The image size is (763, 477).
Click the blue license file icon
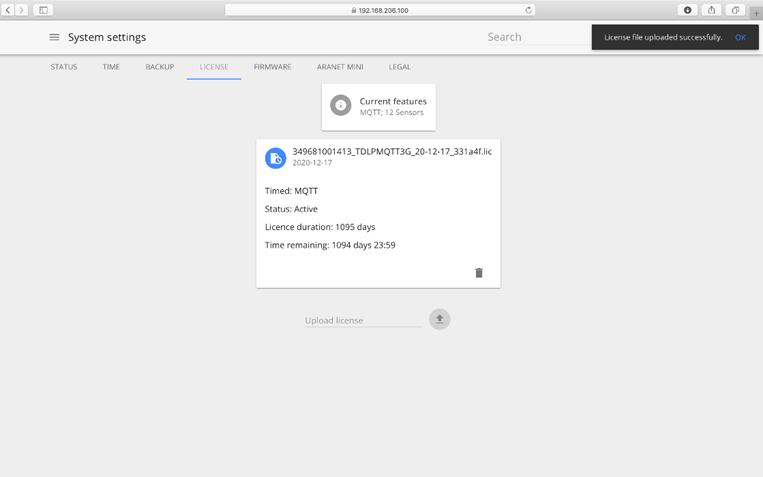(x=275, y=158)
